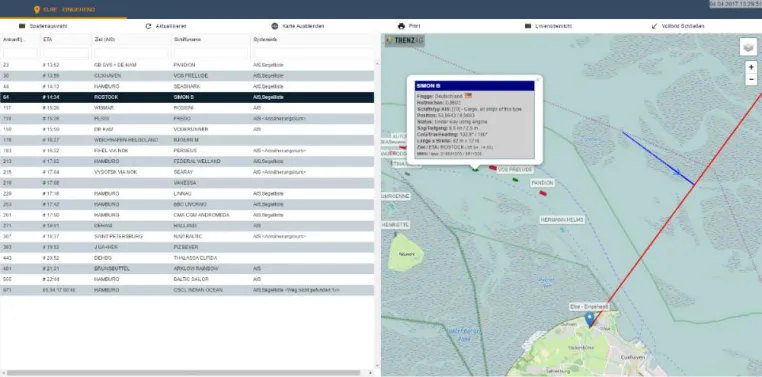The height and width of the screenshot is (377, 762).
Task: Click the red ship marker near VOS PRELUDE
Action: tap(493, 168)
